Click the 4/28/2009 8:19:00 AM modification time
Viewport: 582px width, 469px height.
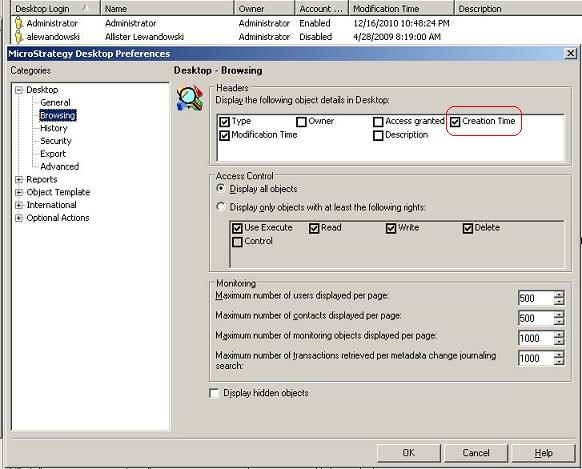(x=397, y=37)
